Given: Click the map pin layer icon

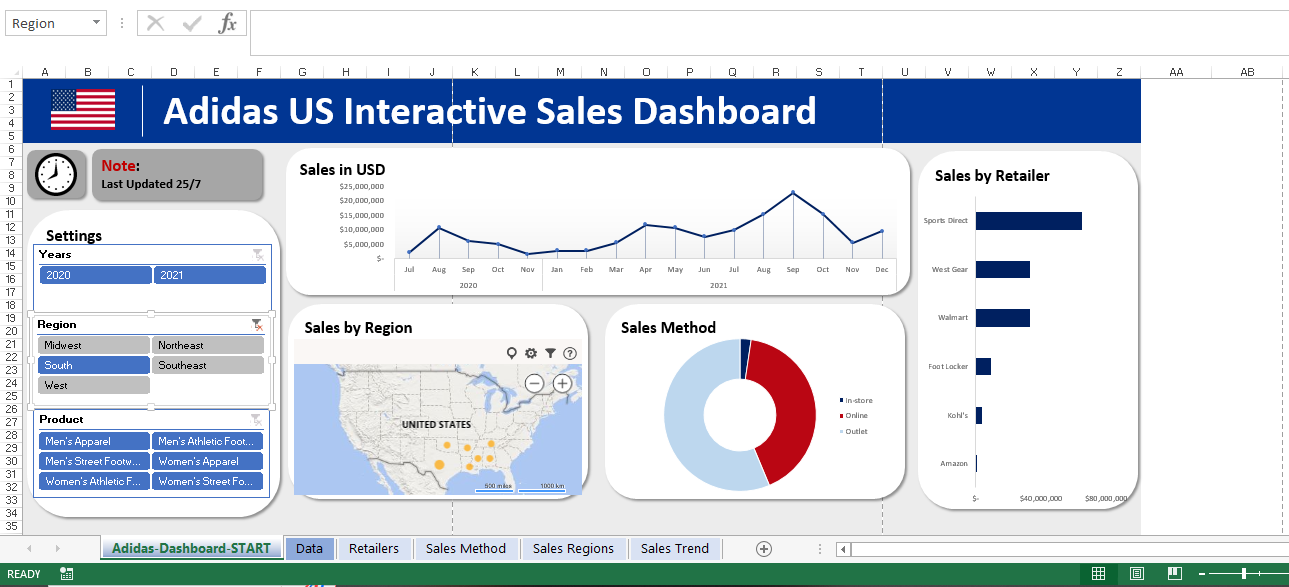Looking at the screenshot, I should (512, 353).
